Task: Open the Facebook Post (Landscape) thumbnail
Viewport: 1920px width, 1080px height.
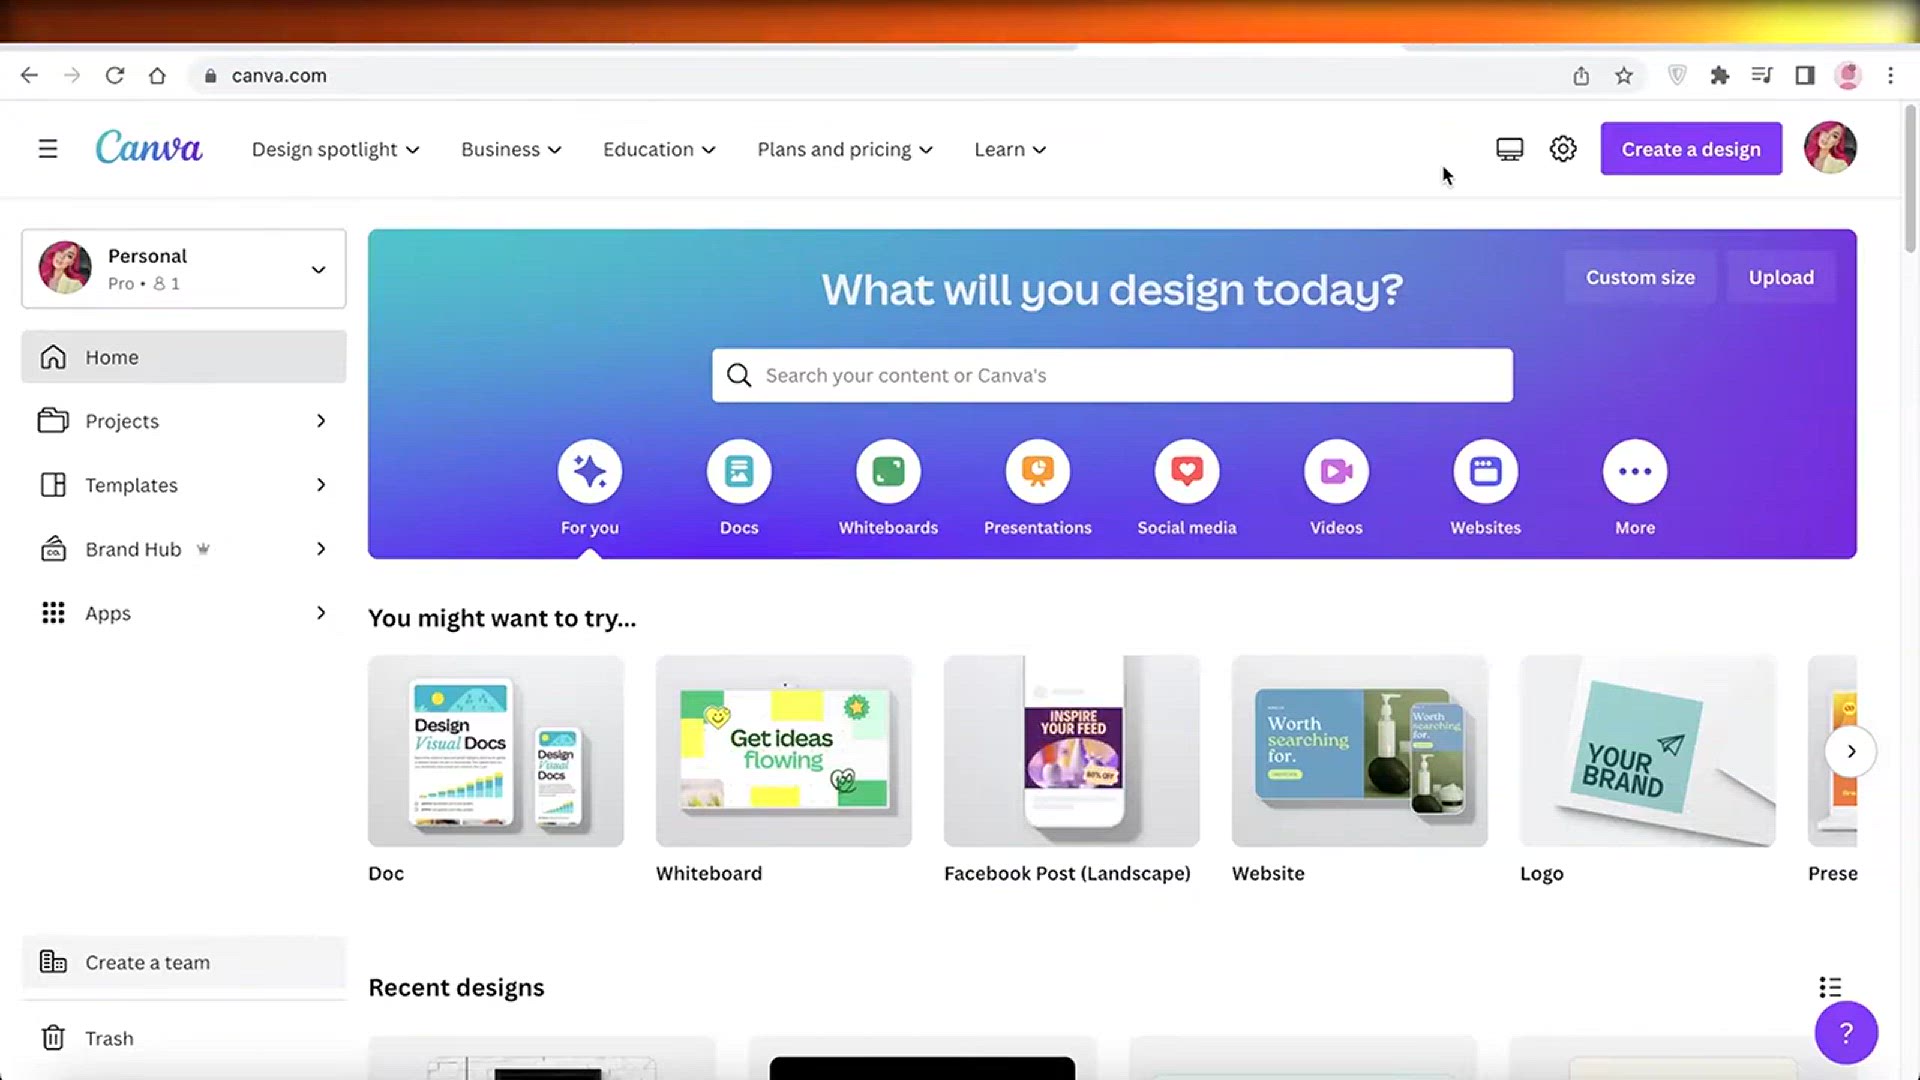Action: point(1072,751)
